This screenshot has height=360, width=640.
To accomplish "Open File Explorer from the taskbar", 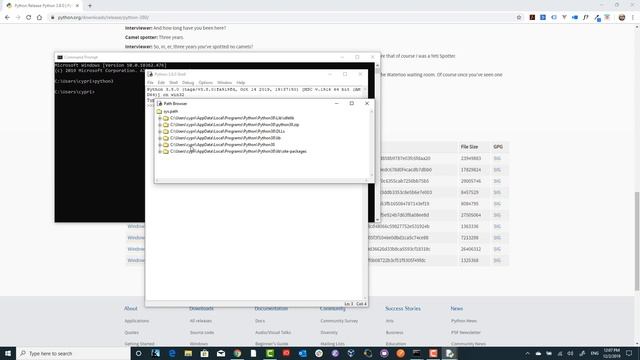I will tap(188, 353).
